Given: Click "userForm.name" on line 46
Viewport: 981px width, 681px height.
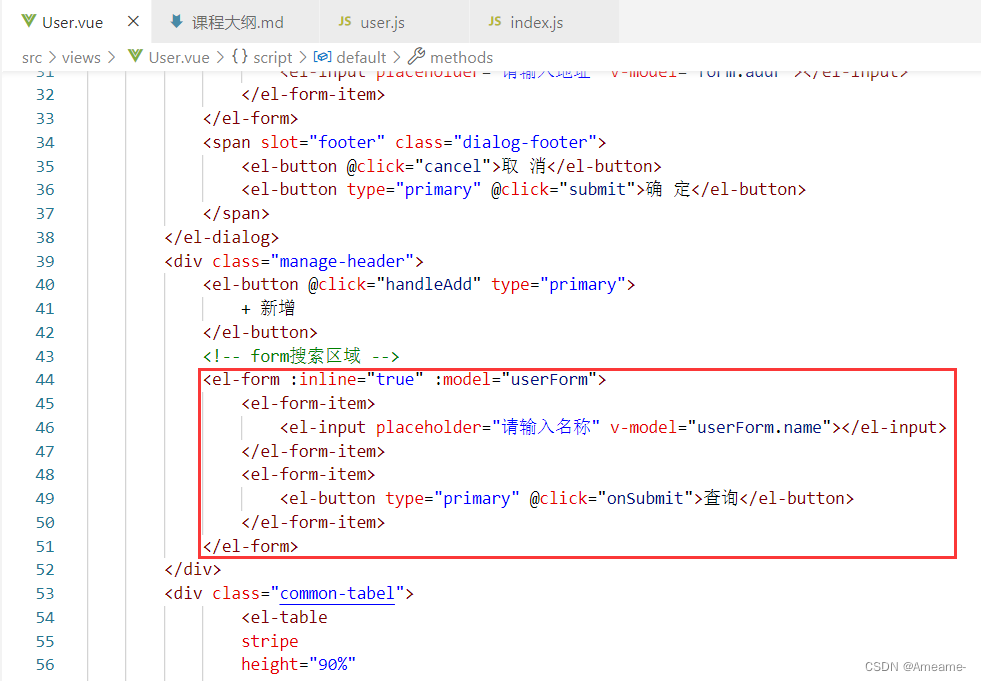Looking at the screenshot, I should point(759,428).
